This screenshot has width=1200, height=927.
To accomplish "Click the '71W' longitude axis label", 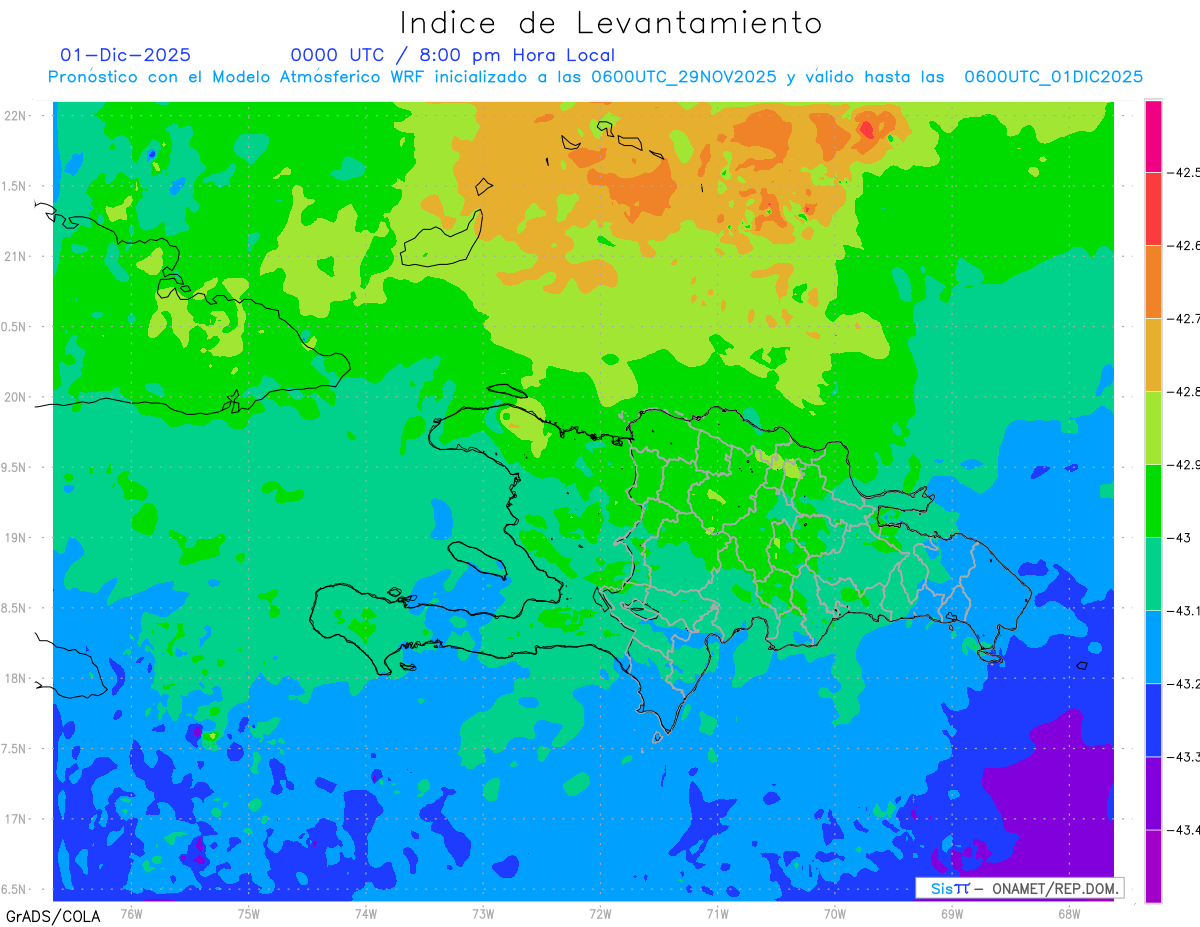I will click(x=718, y=913).
